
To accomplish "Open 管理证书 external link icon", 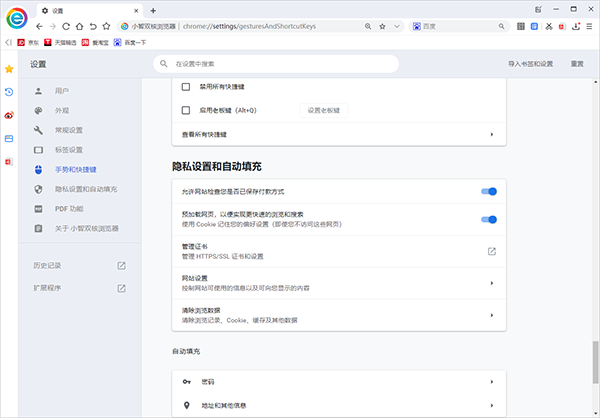I will point(492,251).
